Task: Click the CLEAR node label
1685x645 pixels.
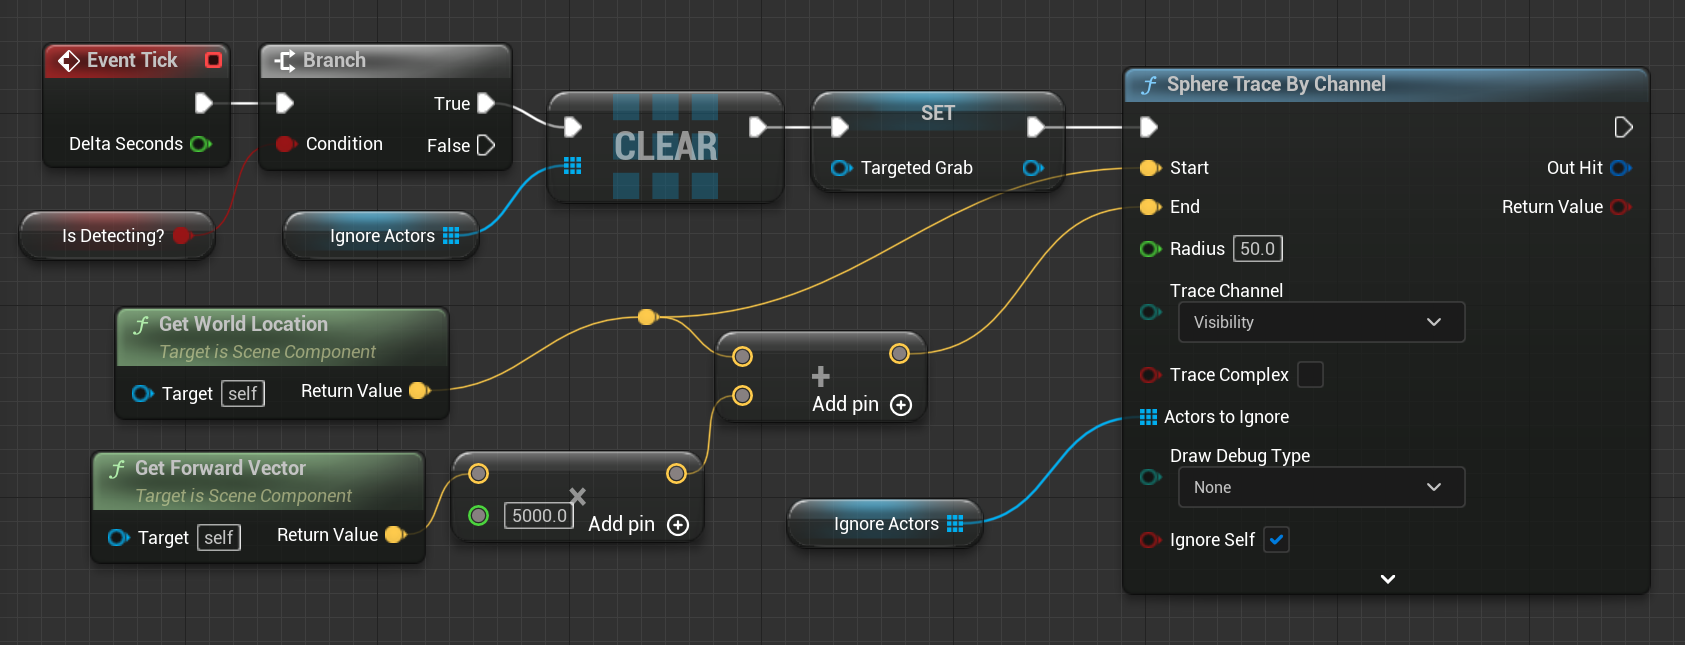Action: [666, 147]
